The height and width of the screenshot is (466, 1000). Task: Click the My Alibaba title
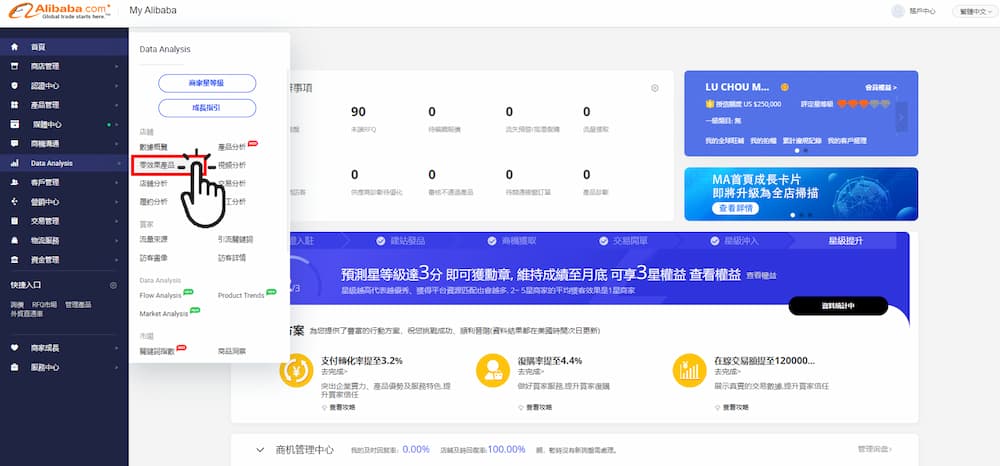pos(153,11)
